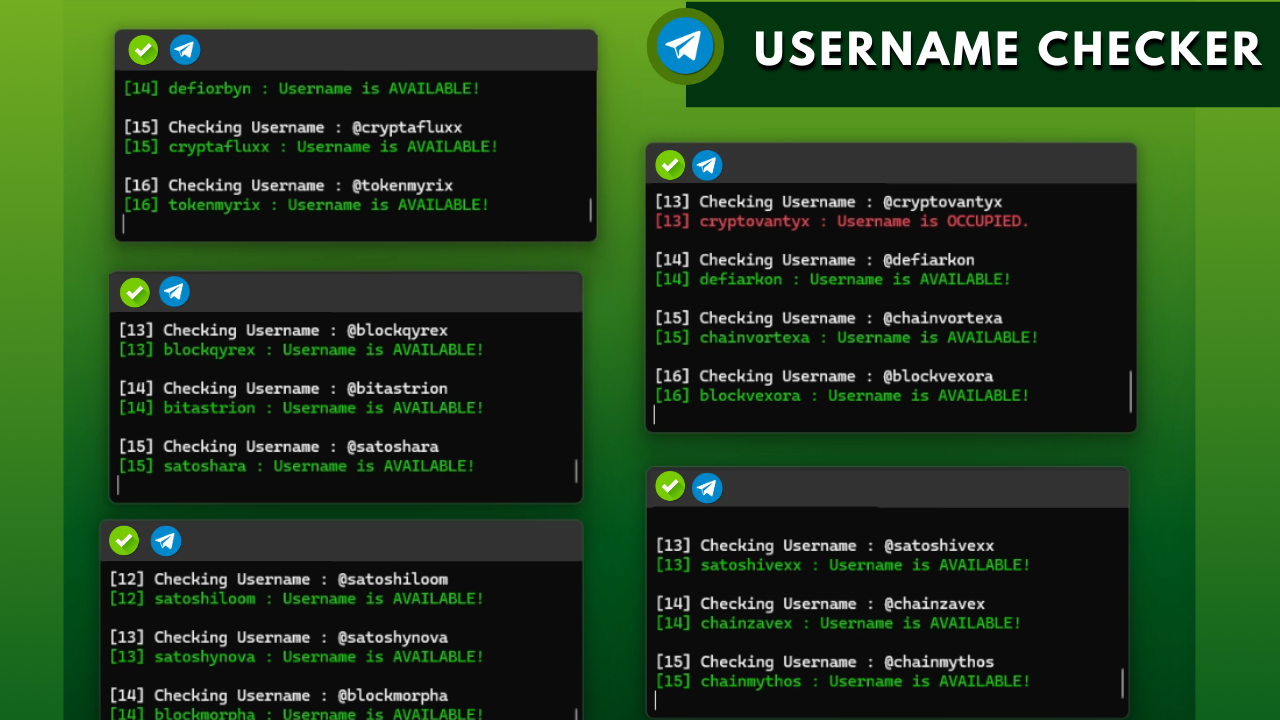Image resolution: width=1280 pixels, height=720 pixels.
Task: Click the scrollbar in the cryptovantyx window
Action: [x=1131, y=391]
